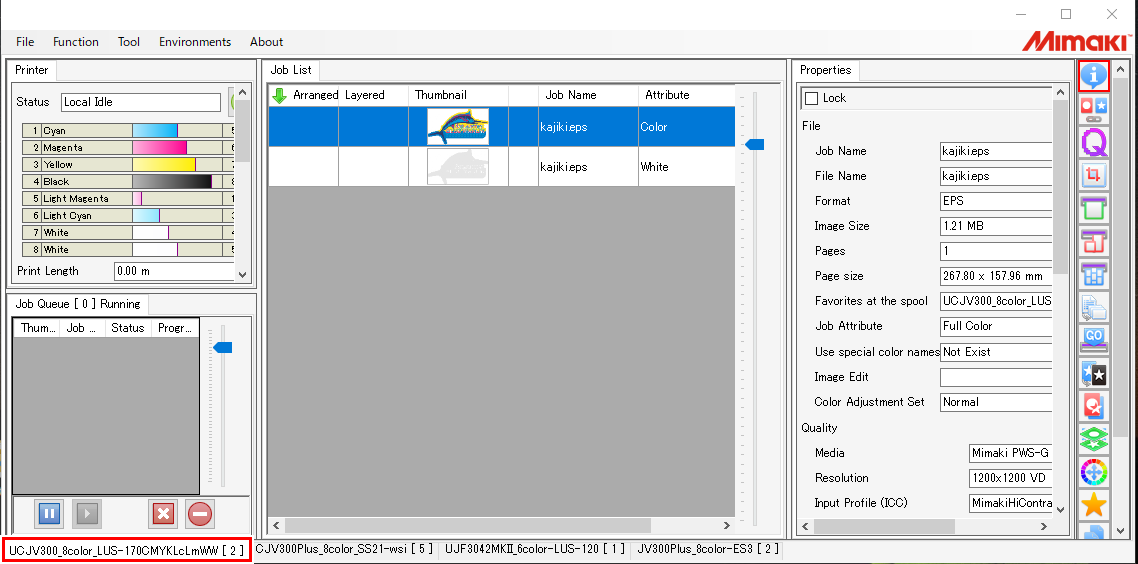Click the grey play resume button

87,514
